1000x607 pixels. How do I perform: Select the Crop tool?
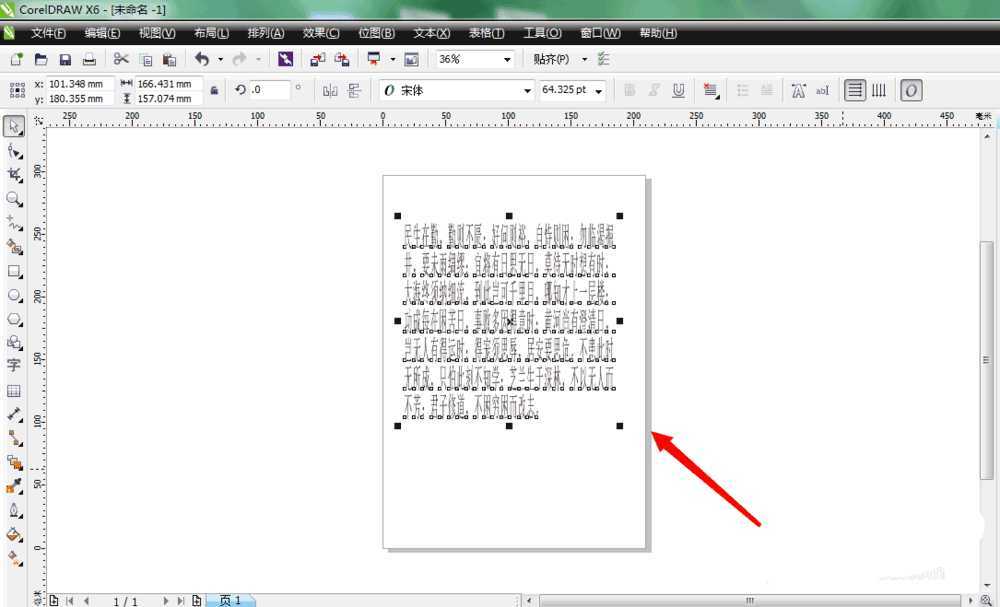coord(14,174)
